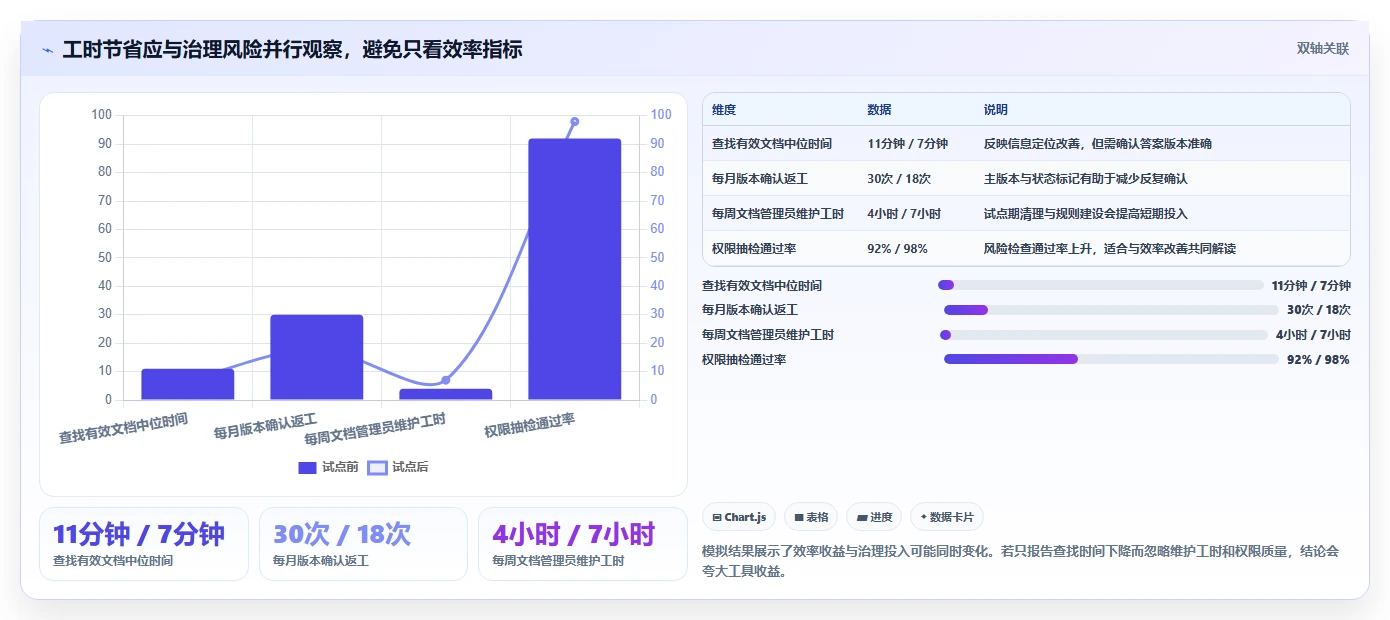This screenshot has height=620, width=1390.
Task: Click the 维度 table header
Action: [x=724, y=110]
